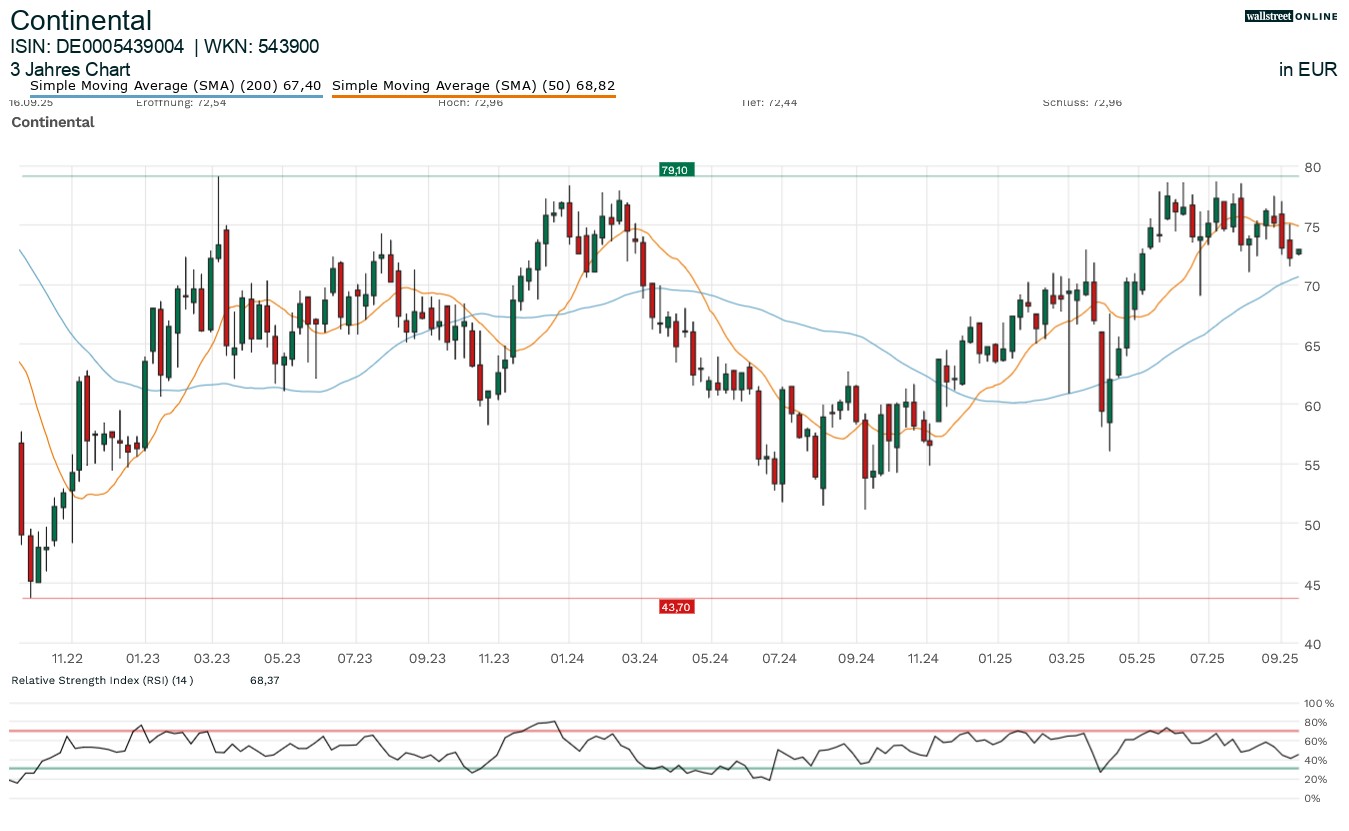Viewport: 1349px width, 831px height.
Task: Click the 16.09.25 date label
Action: pos(30,102)
